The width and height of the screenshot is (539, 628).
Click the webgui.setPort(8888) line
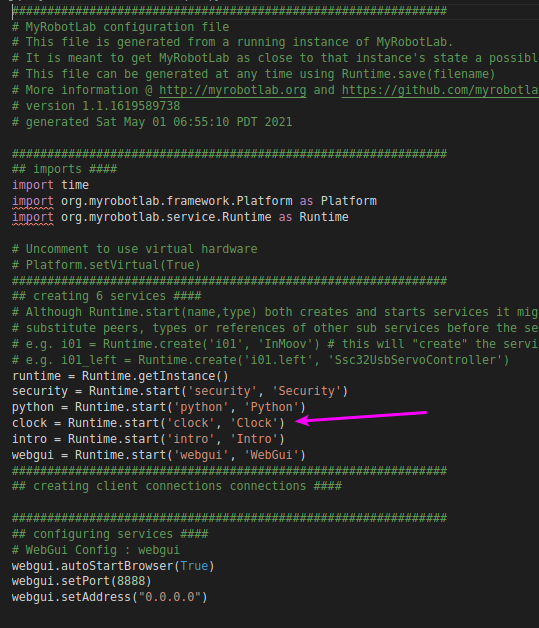82,582
